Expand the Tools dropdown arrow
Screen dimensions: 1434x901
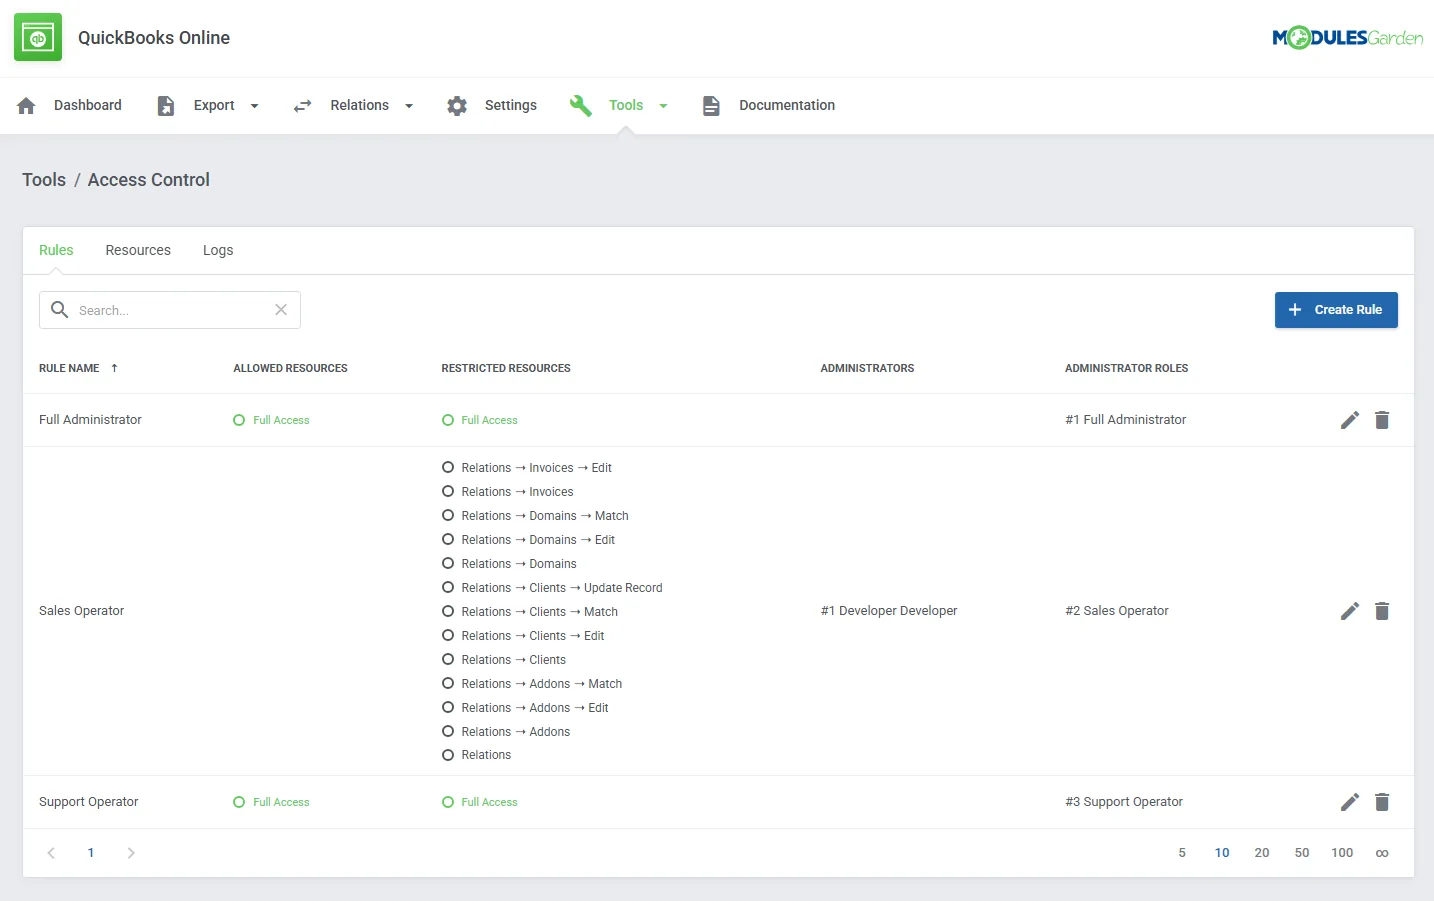(663, 106)
